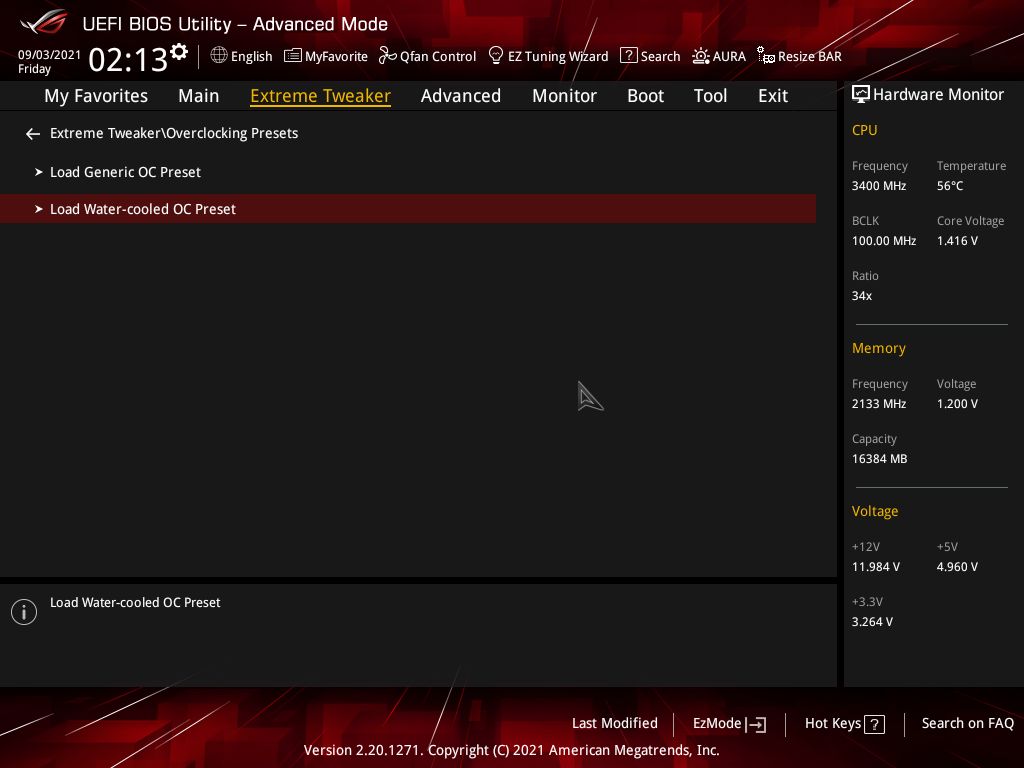1024x768 pixels.
Task: Click the date 09/03/2021
Action: point(50,55)
